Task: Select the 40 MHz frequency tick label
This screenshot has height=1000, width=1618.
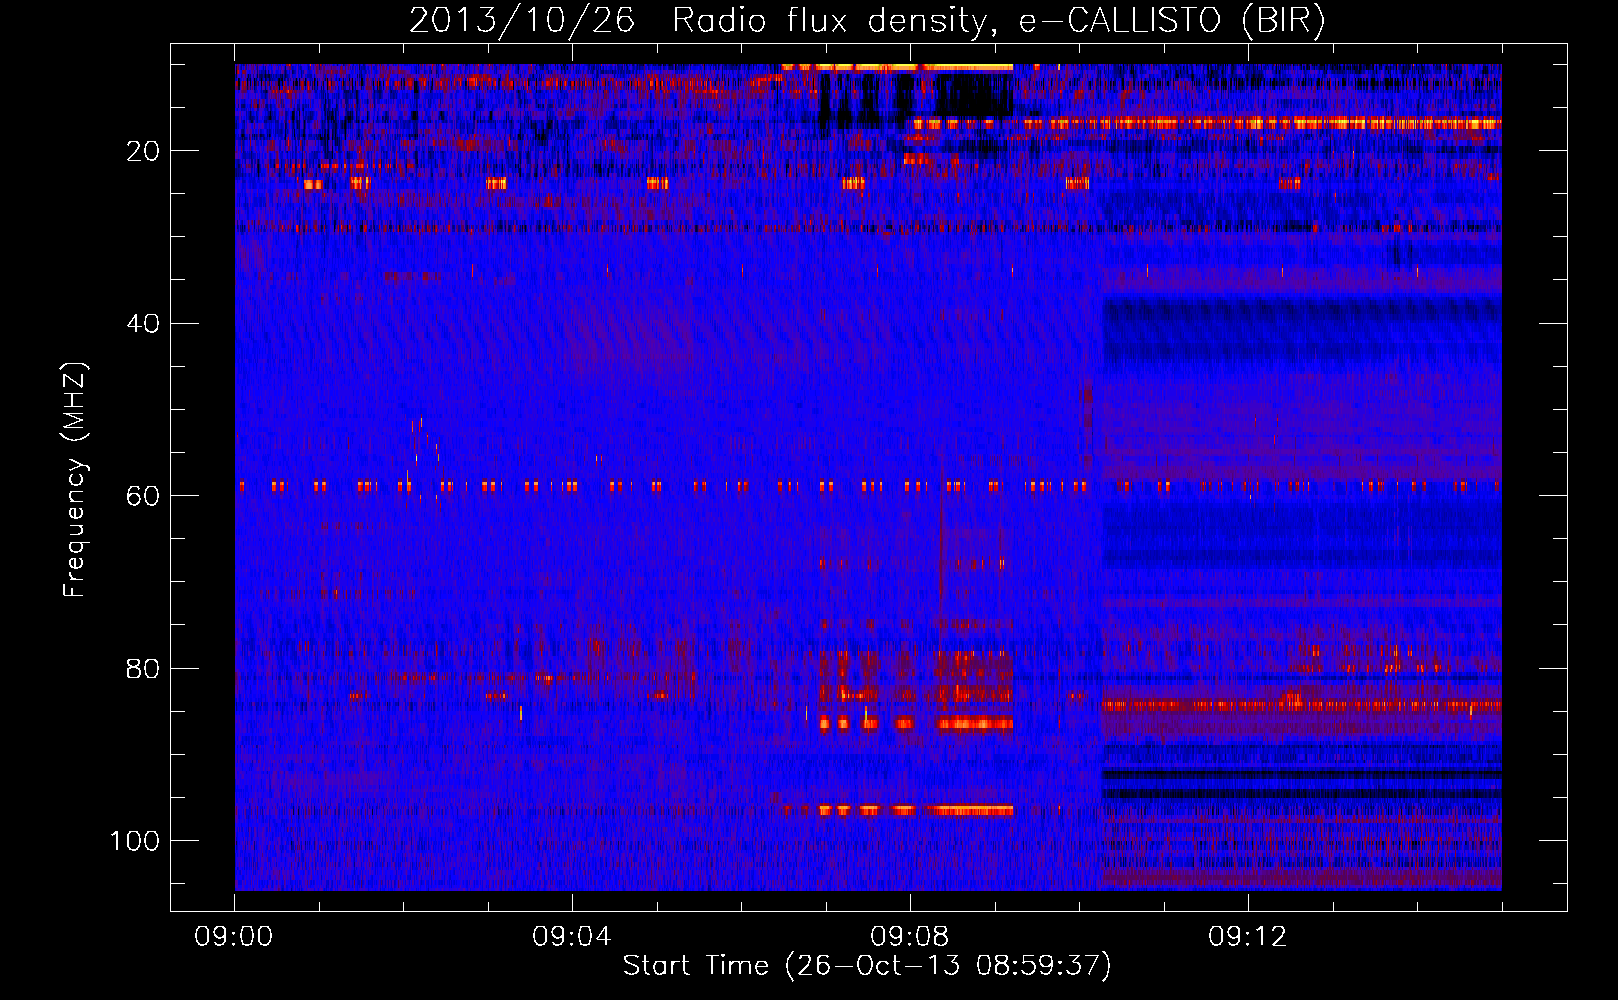Action: click(x=143, y=324)
